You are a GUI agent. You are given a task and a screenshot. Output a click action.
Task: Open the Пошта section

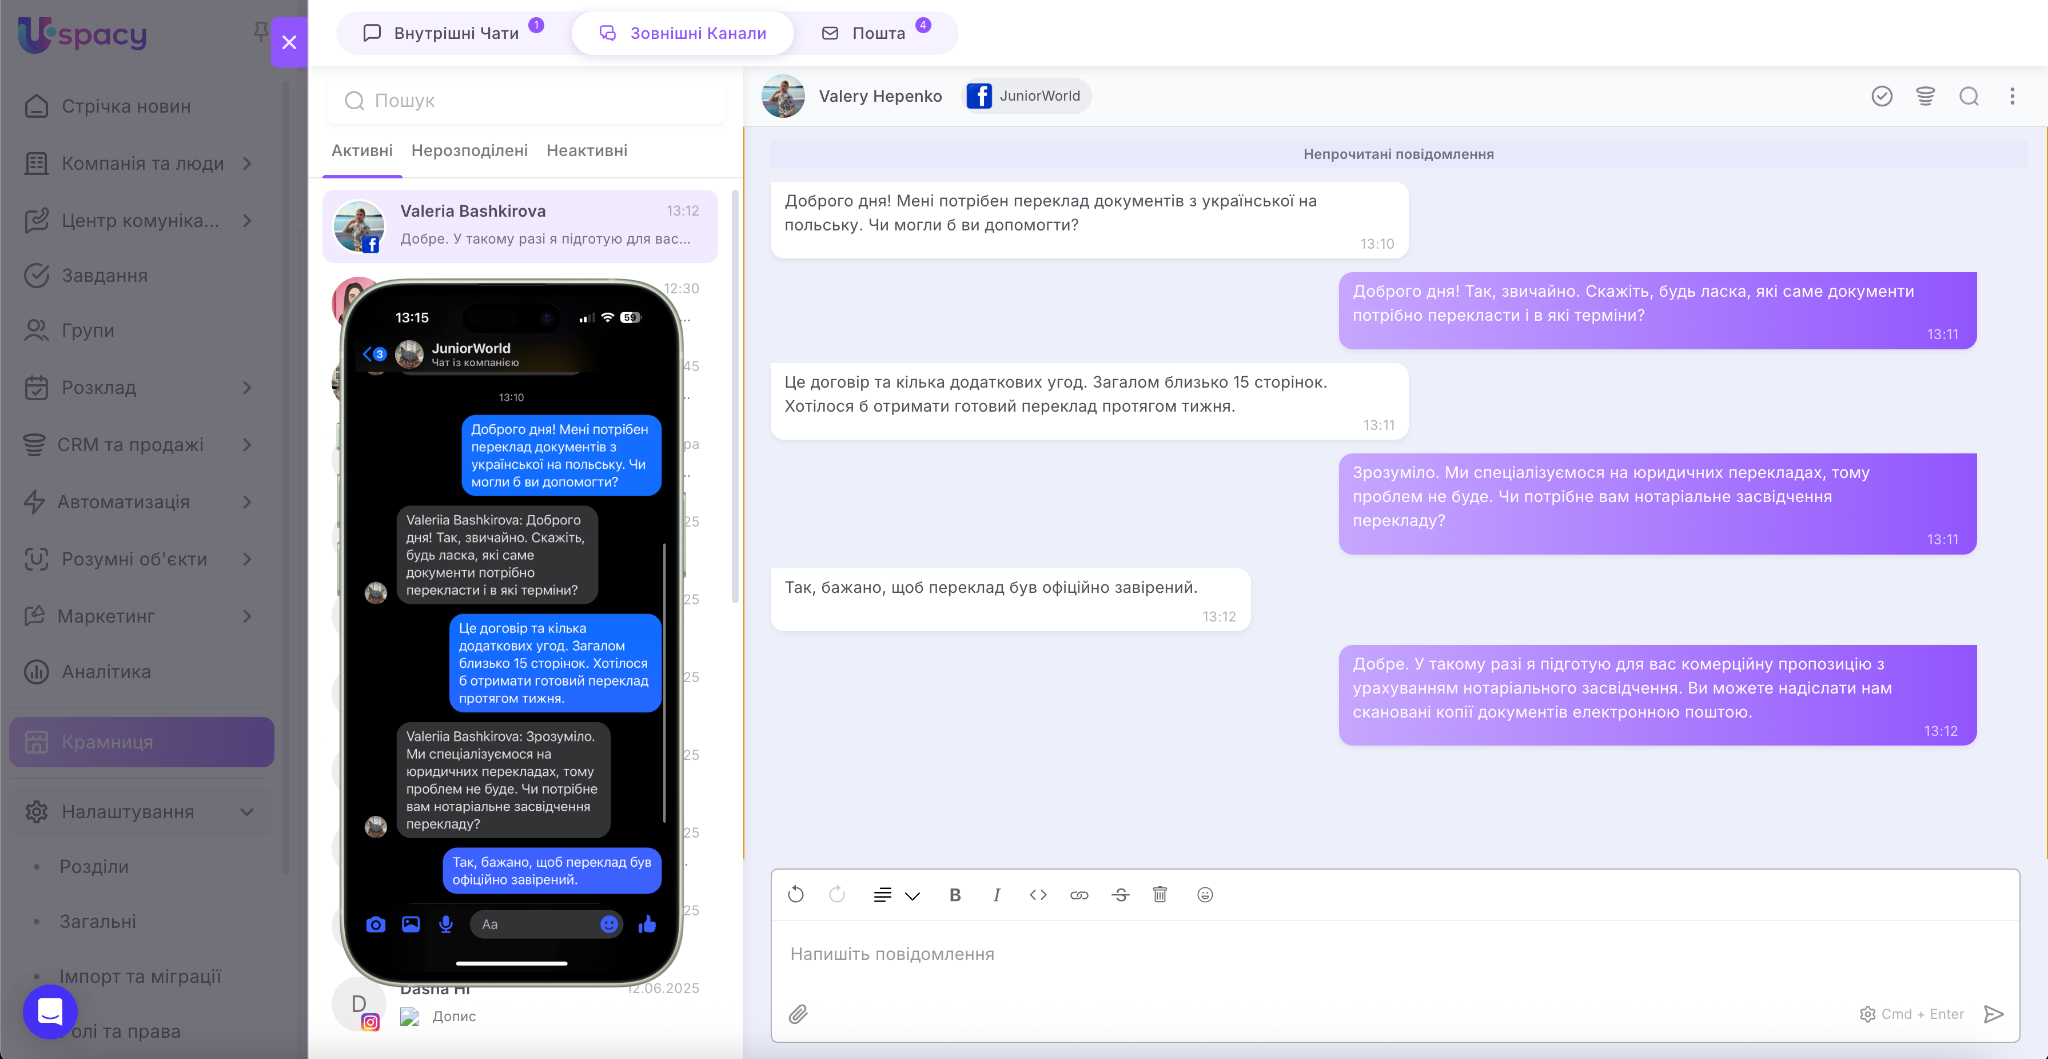876,33
